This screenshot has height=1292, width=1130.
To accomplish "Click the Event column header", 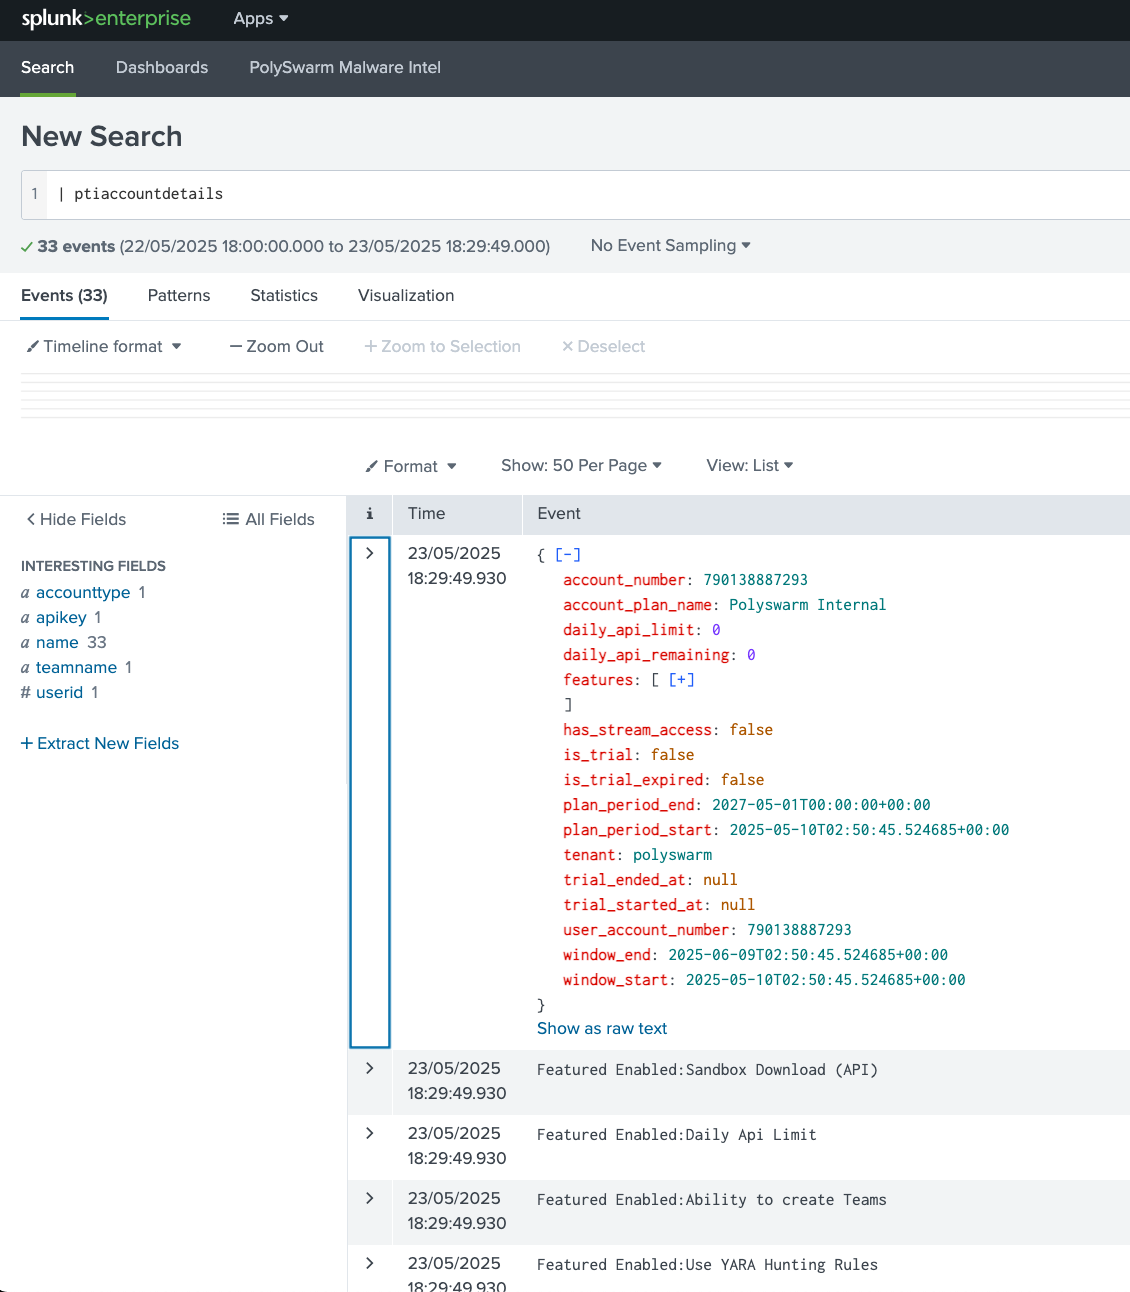I will point(559,513).
